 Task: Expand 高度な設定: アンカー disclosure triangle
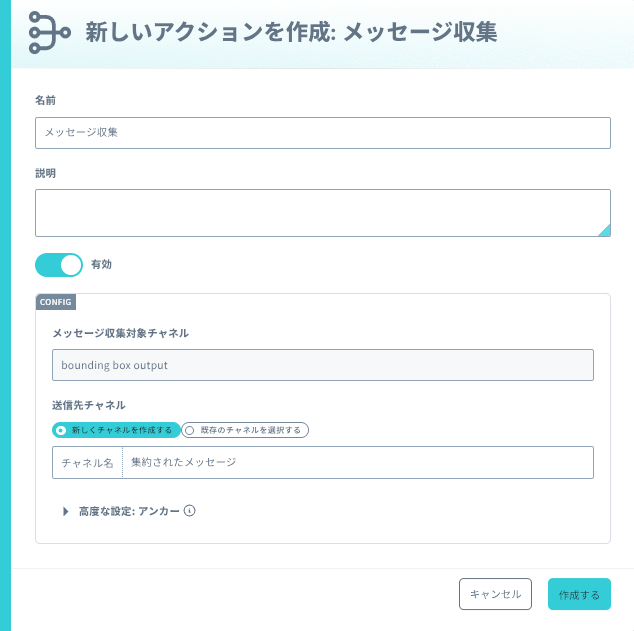point(66,511)
